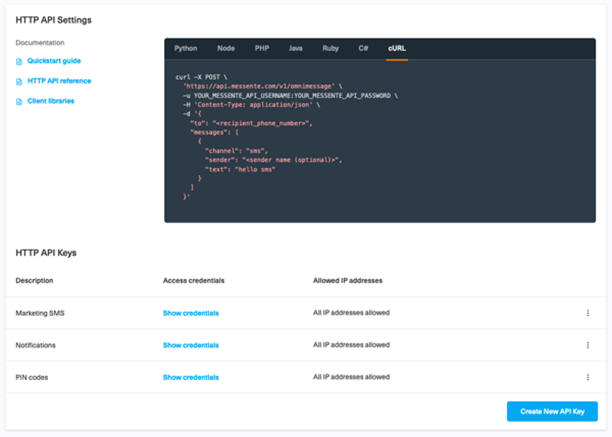This screenshot has height=437, width=612.
Task: Switch to the C# code tab
Action: point(363,48)
